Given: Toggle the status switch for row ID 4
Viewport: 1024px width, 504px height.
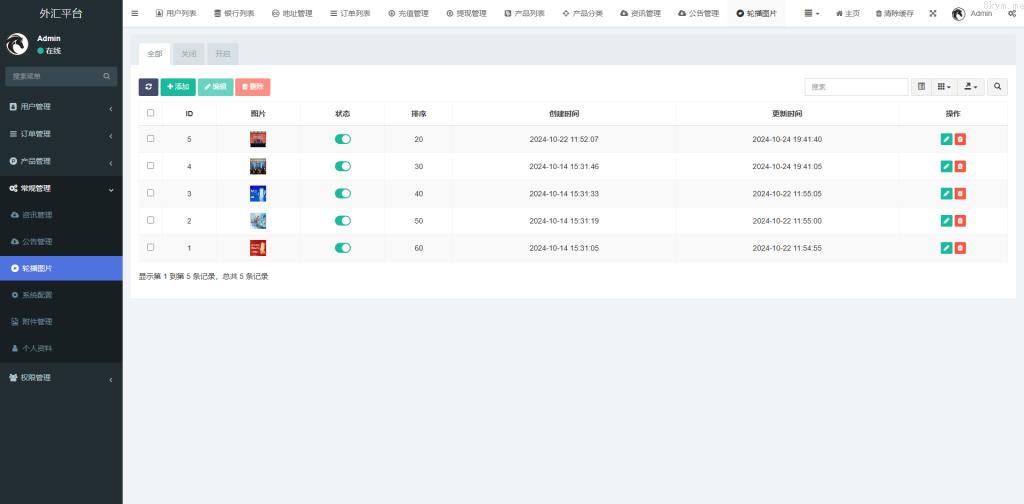Looking at the screenshot, I should tap(343, 166).
